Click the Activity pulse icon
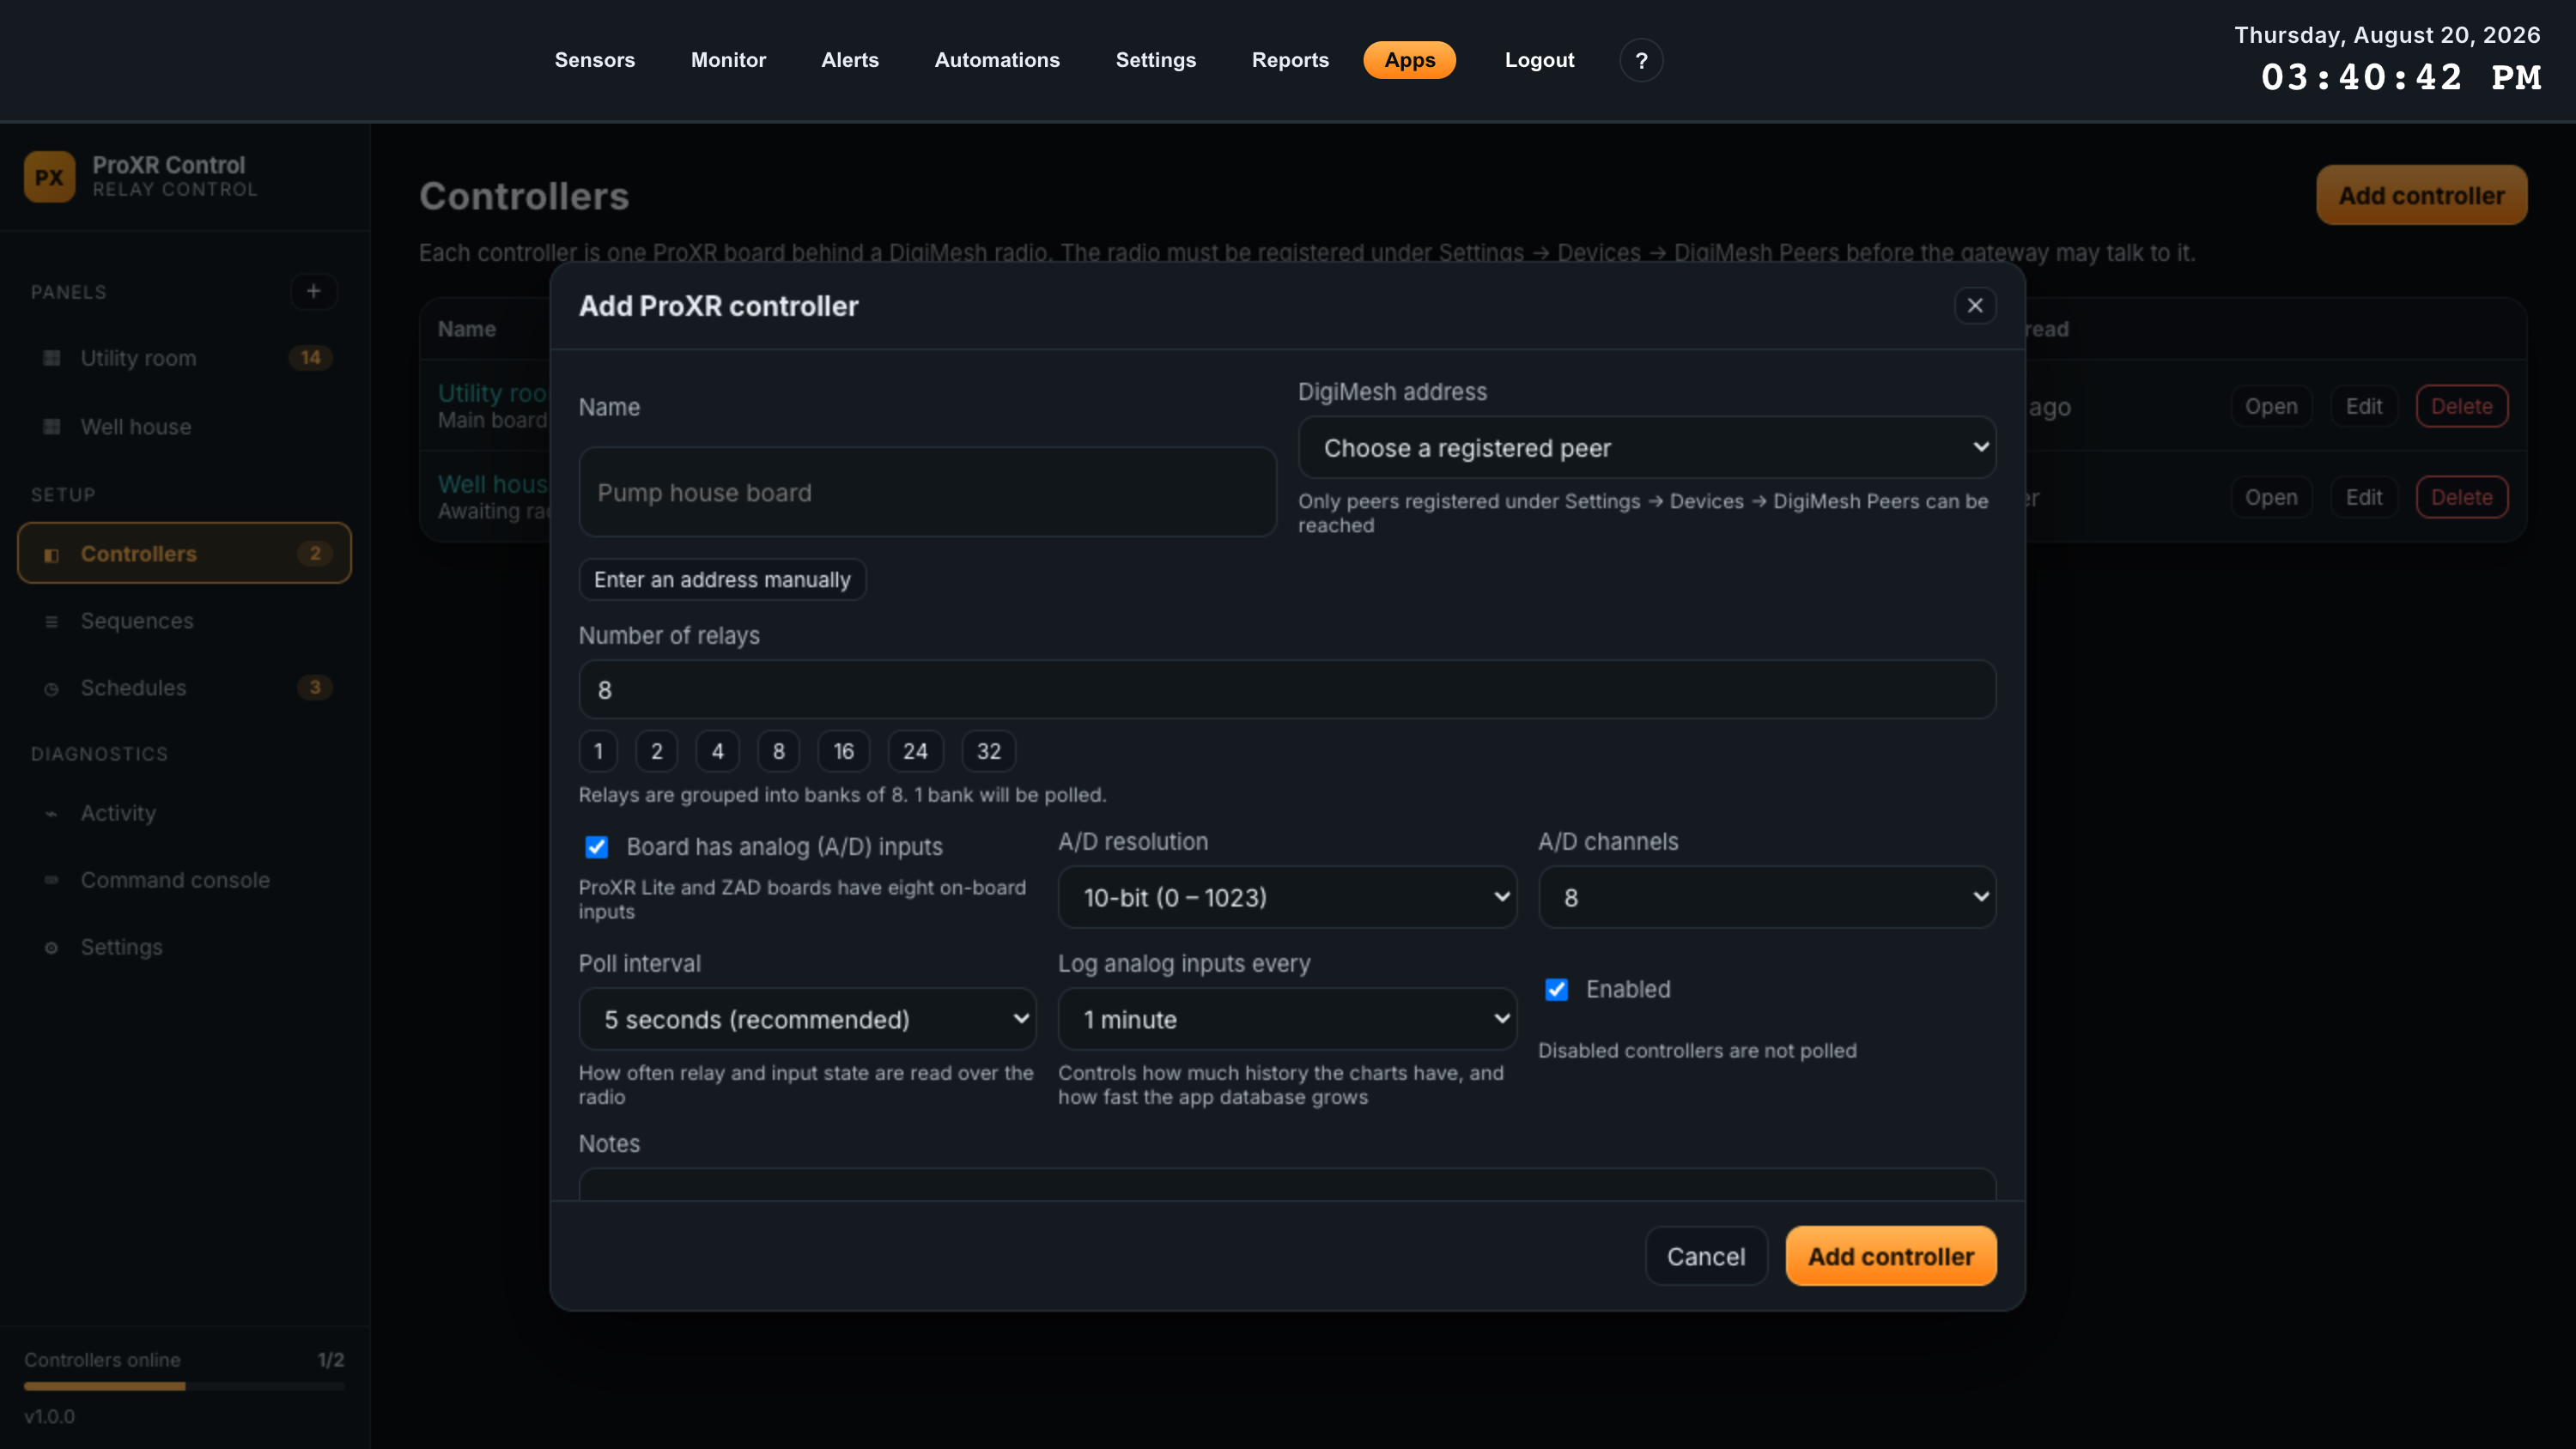 coord(52,813)
